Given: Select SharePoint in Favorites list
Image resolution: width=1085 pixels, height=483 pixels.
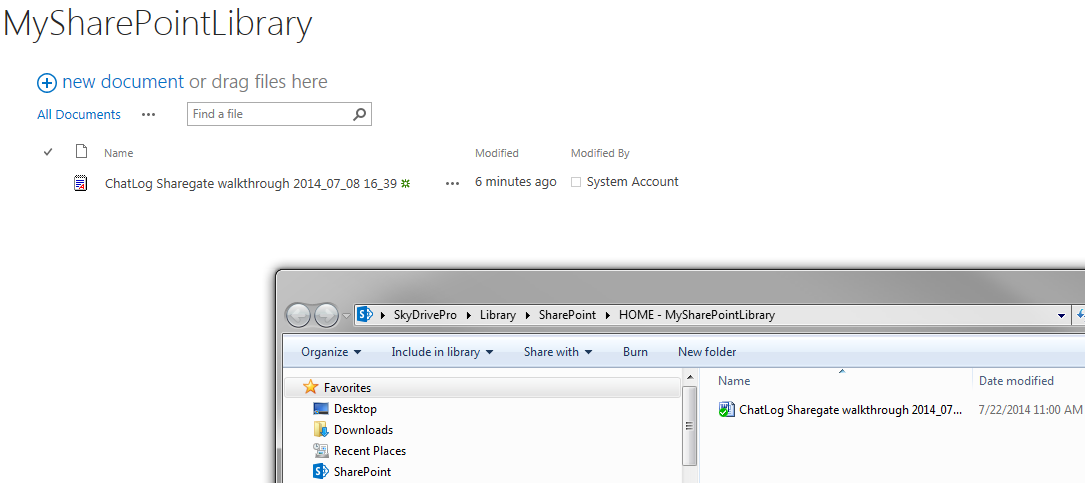Looking at the screenshot, I should [362, 472].
